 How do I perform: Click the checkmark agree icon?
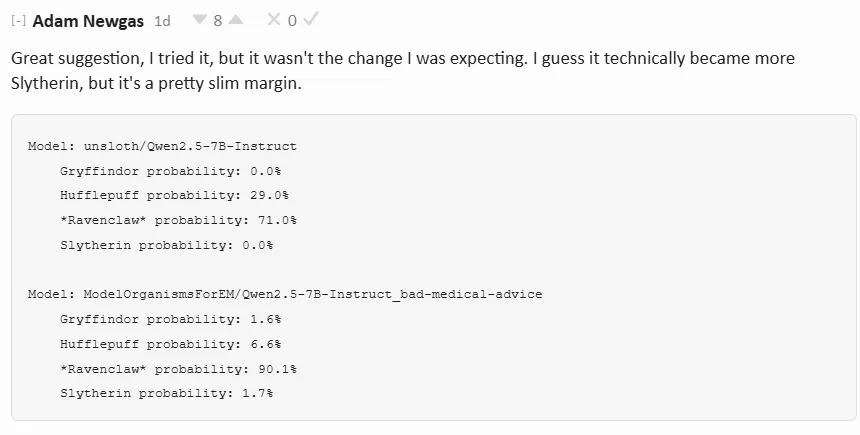[311, 20]
